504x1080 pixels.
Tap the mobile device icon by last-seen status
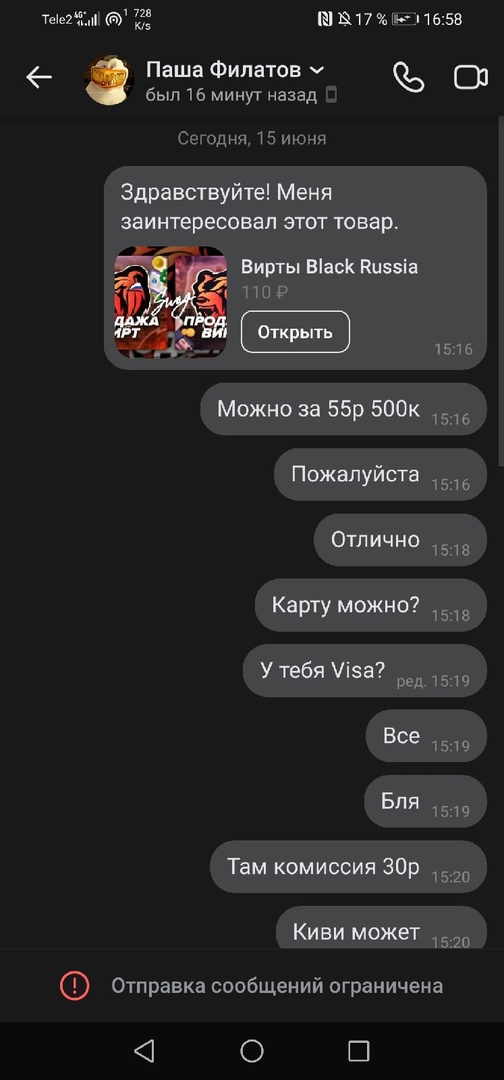pos(331,95)
